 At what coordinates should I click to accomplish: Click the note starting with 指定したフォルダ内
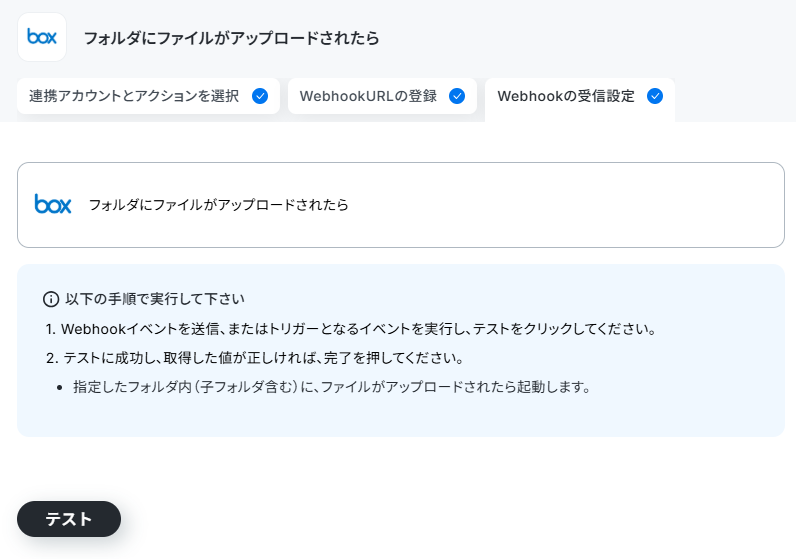click(x=333, y=387)
